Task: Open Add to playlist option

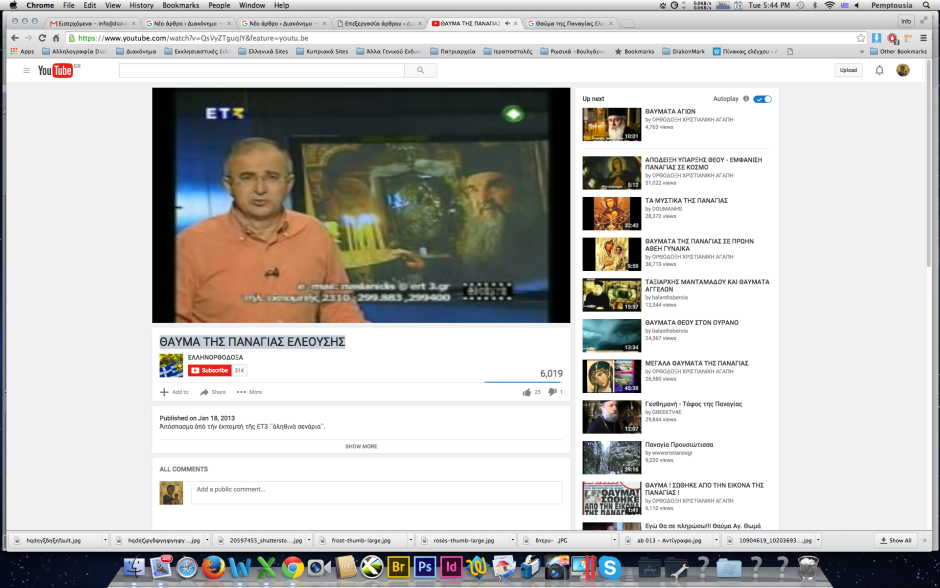Action: click(x=174, y=392)
